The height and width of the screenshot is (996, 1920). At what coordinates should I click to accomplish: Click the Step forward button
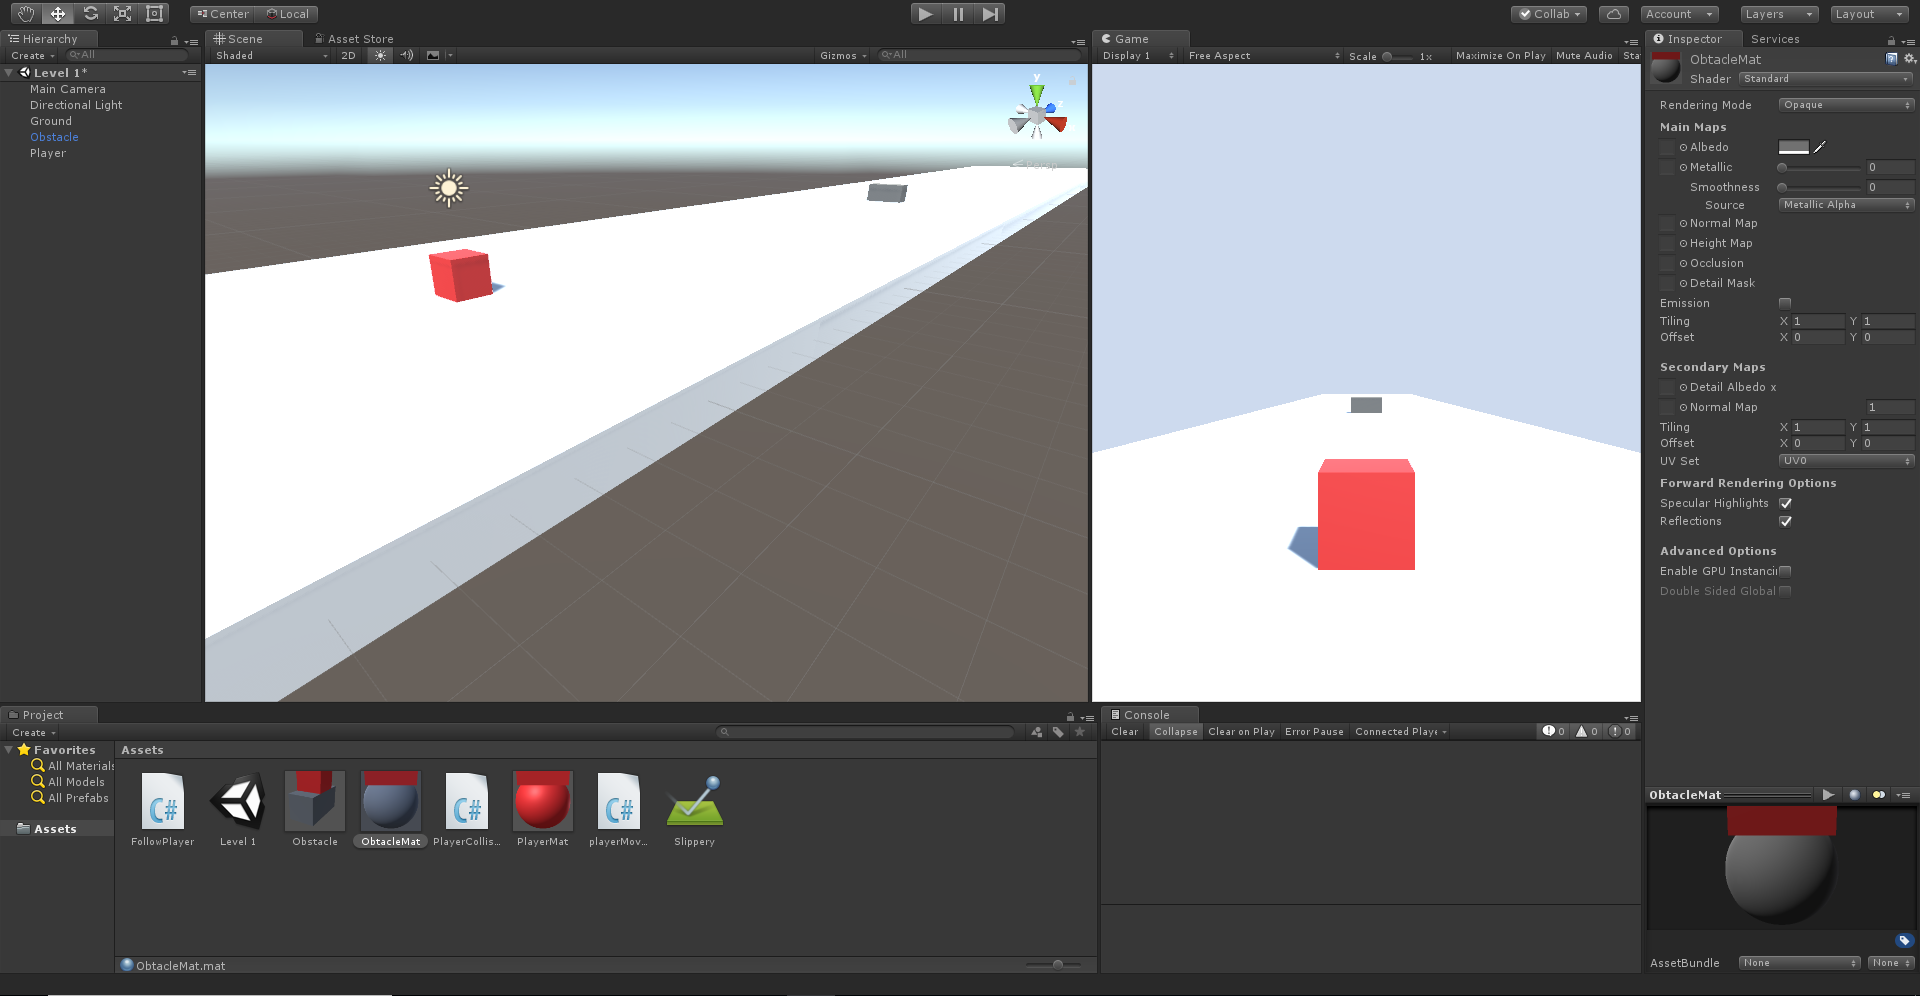coord(989,14)
